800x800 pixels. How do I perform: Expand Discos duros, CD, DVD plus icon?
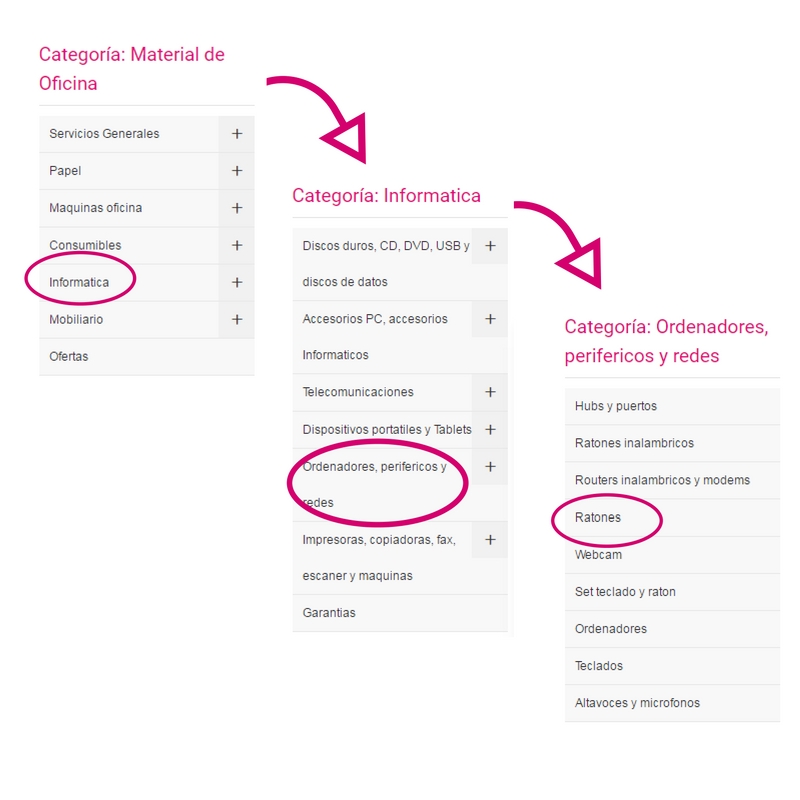490,246
